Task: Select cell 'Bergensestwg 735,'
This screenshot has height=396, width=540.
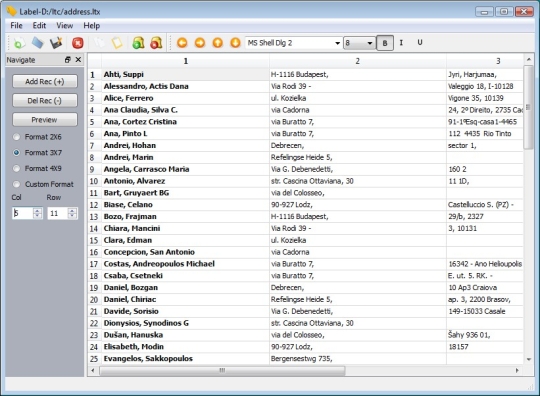Action: 357,358
